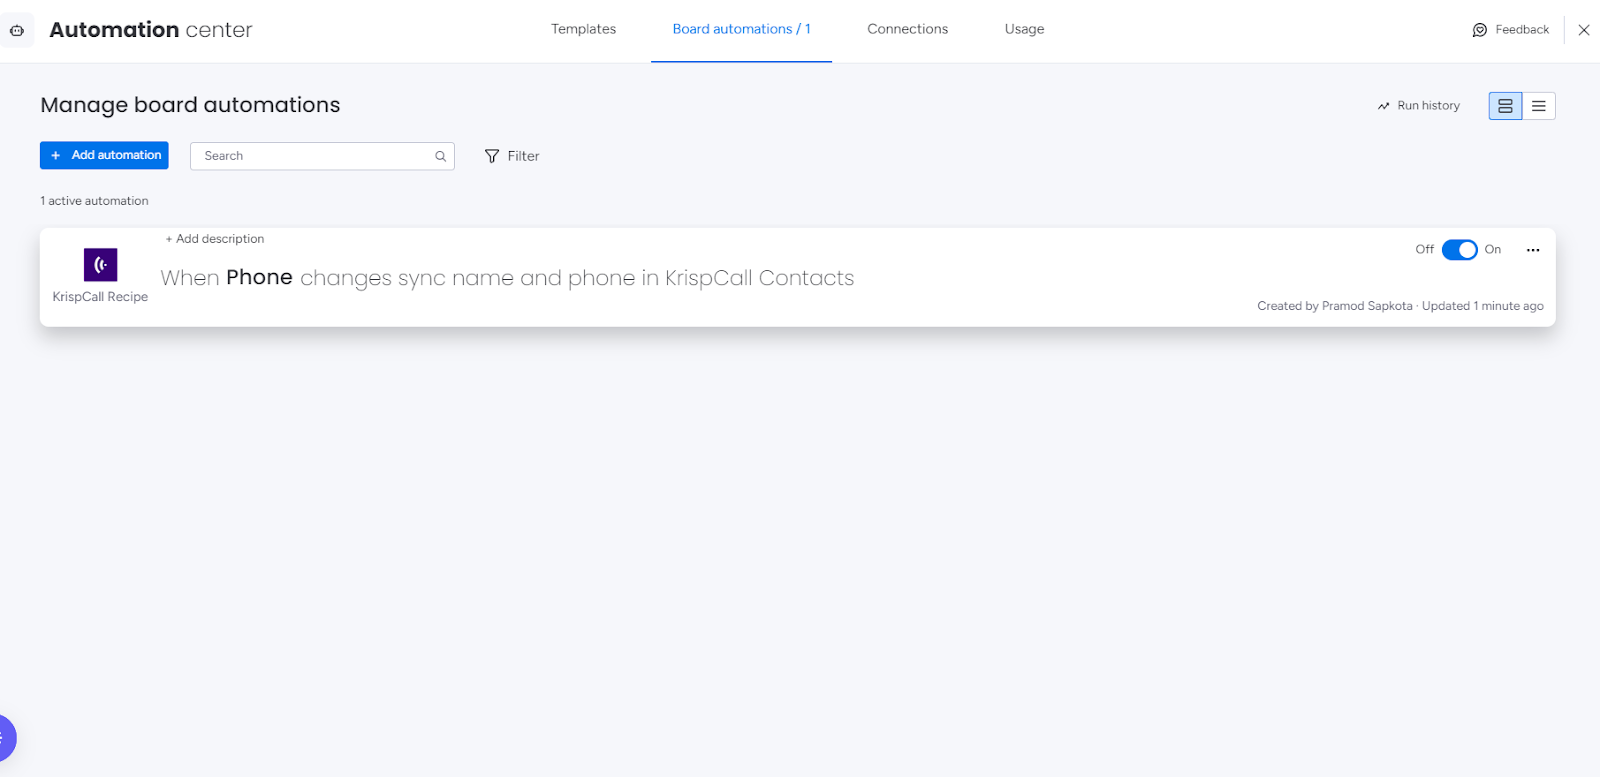Click the KrispCall Recipe logo icon

100,265
